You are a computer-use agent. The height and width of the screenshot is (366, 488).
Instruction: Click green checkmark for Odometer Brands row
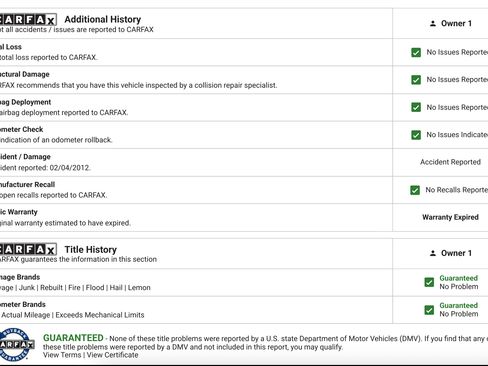429,310
